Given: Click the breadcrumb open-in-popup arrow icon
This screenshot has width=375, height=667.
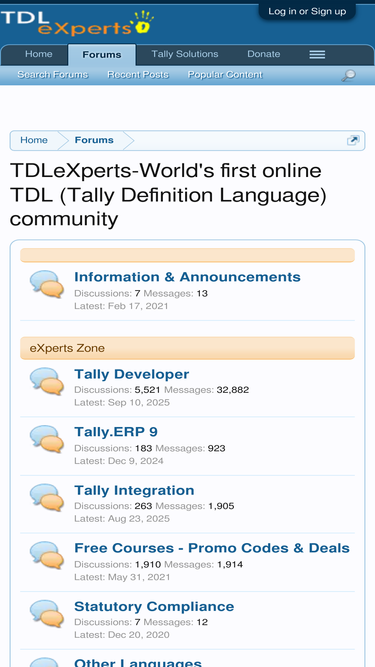Looking at the screenshot, I should pyautogui.click(x=353, y=140).
